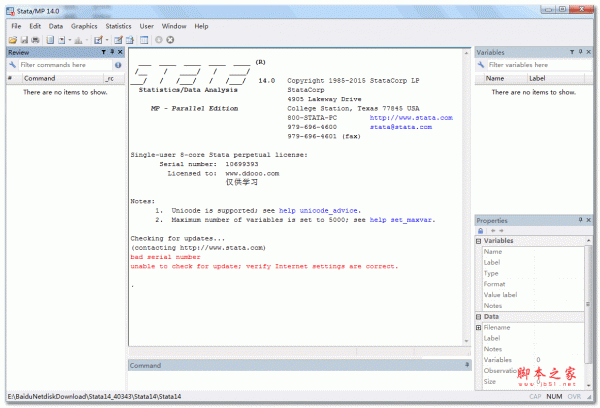Open the Viewer toolbar icon
This screenshot has width=600, height=408.
(61, 40)
